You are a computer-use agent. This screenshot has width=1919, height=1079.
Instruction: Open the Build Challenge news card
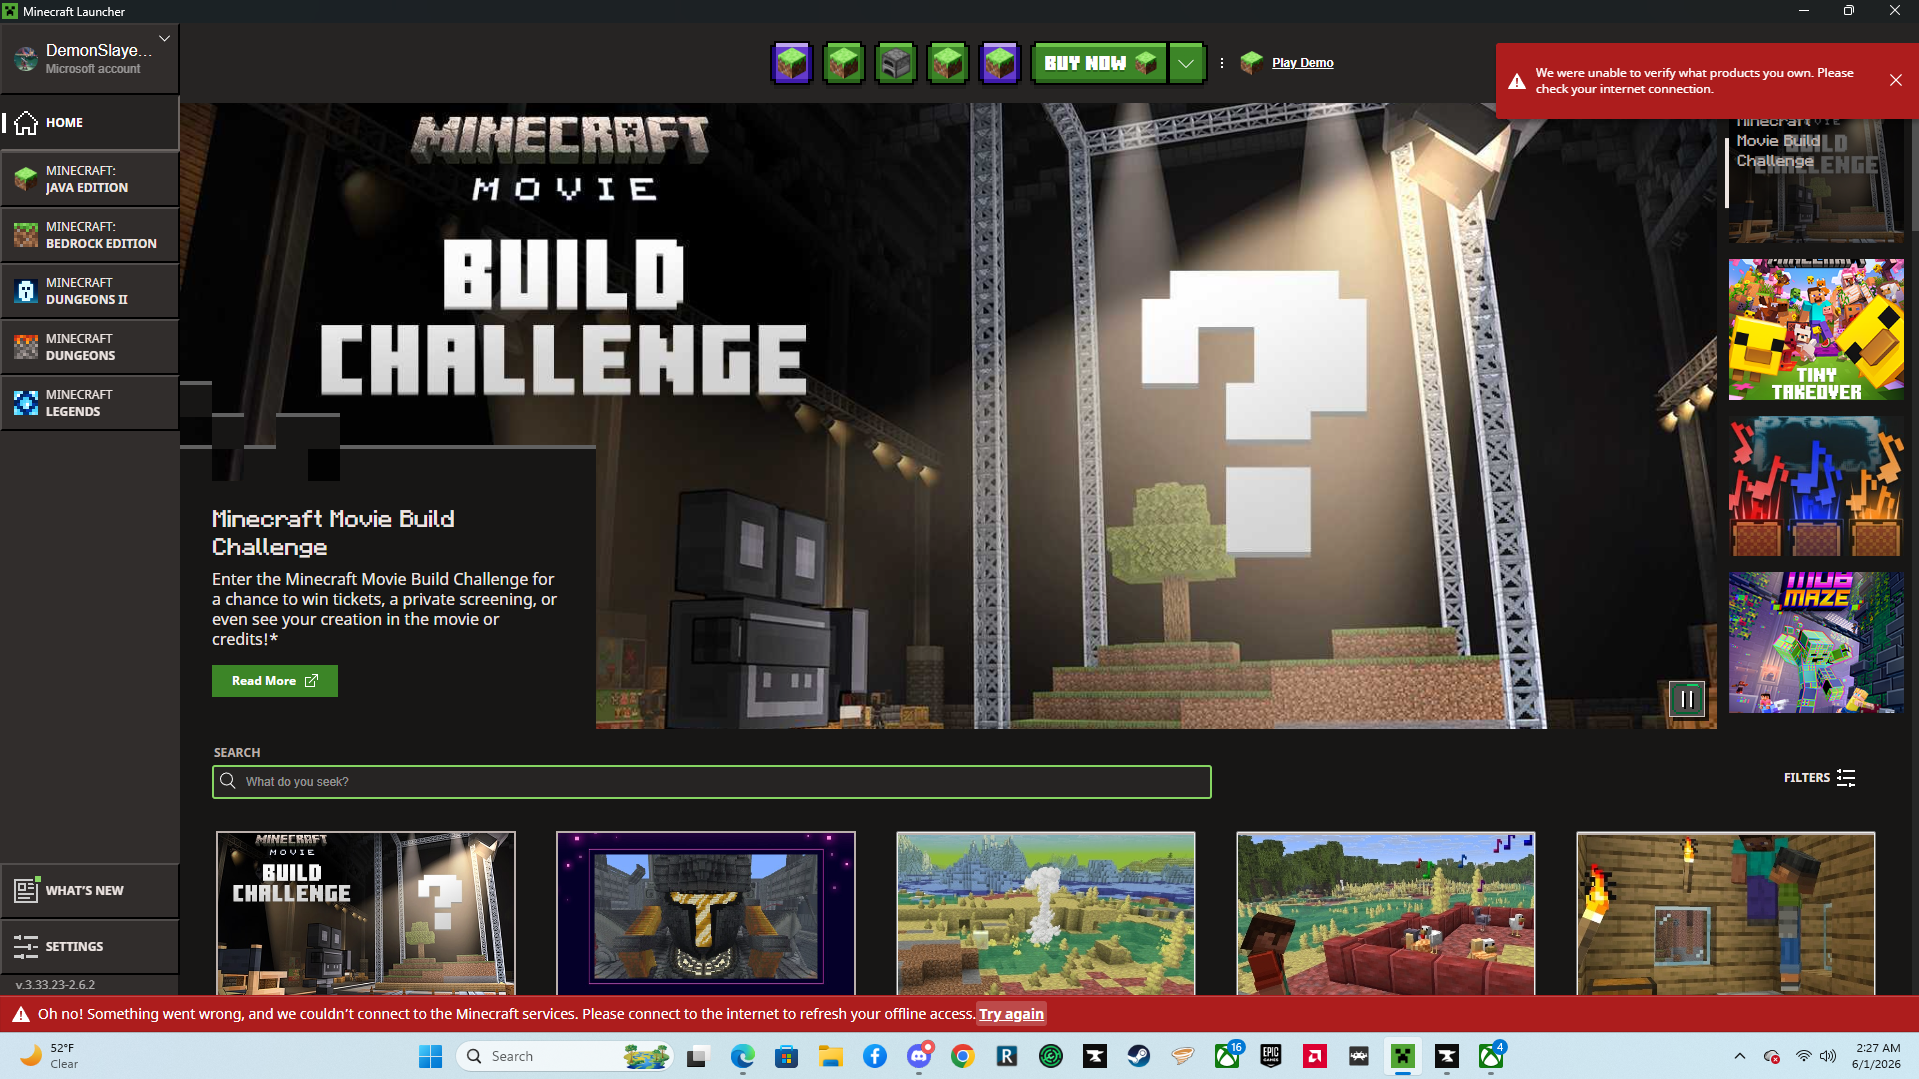(x=366, y=913)
